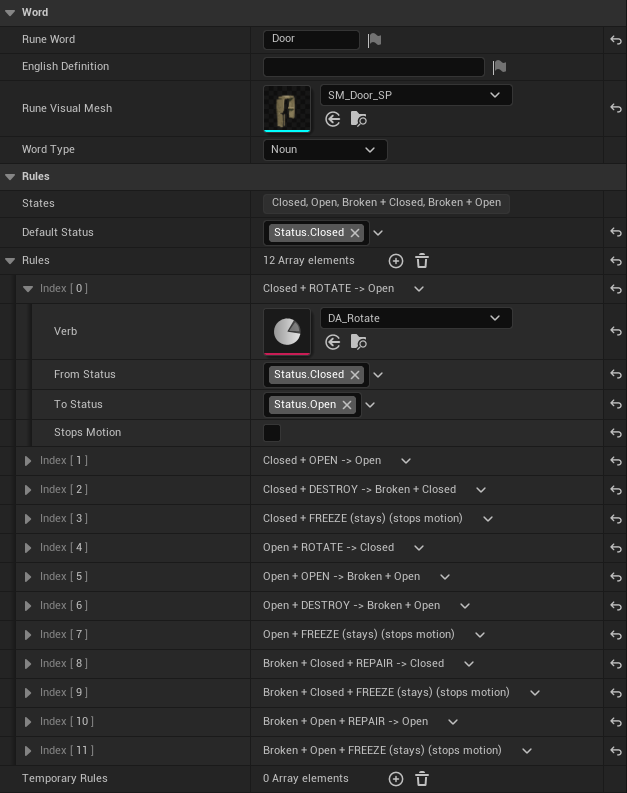Reset Rune Visual Mesh to default
Screen dimensions: 627x793
click(x=615, y=108)
